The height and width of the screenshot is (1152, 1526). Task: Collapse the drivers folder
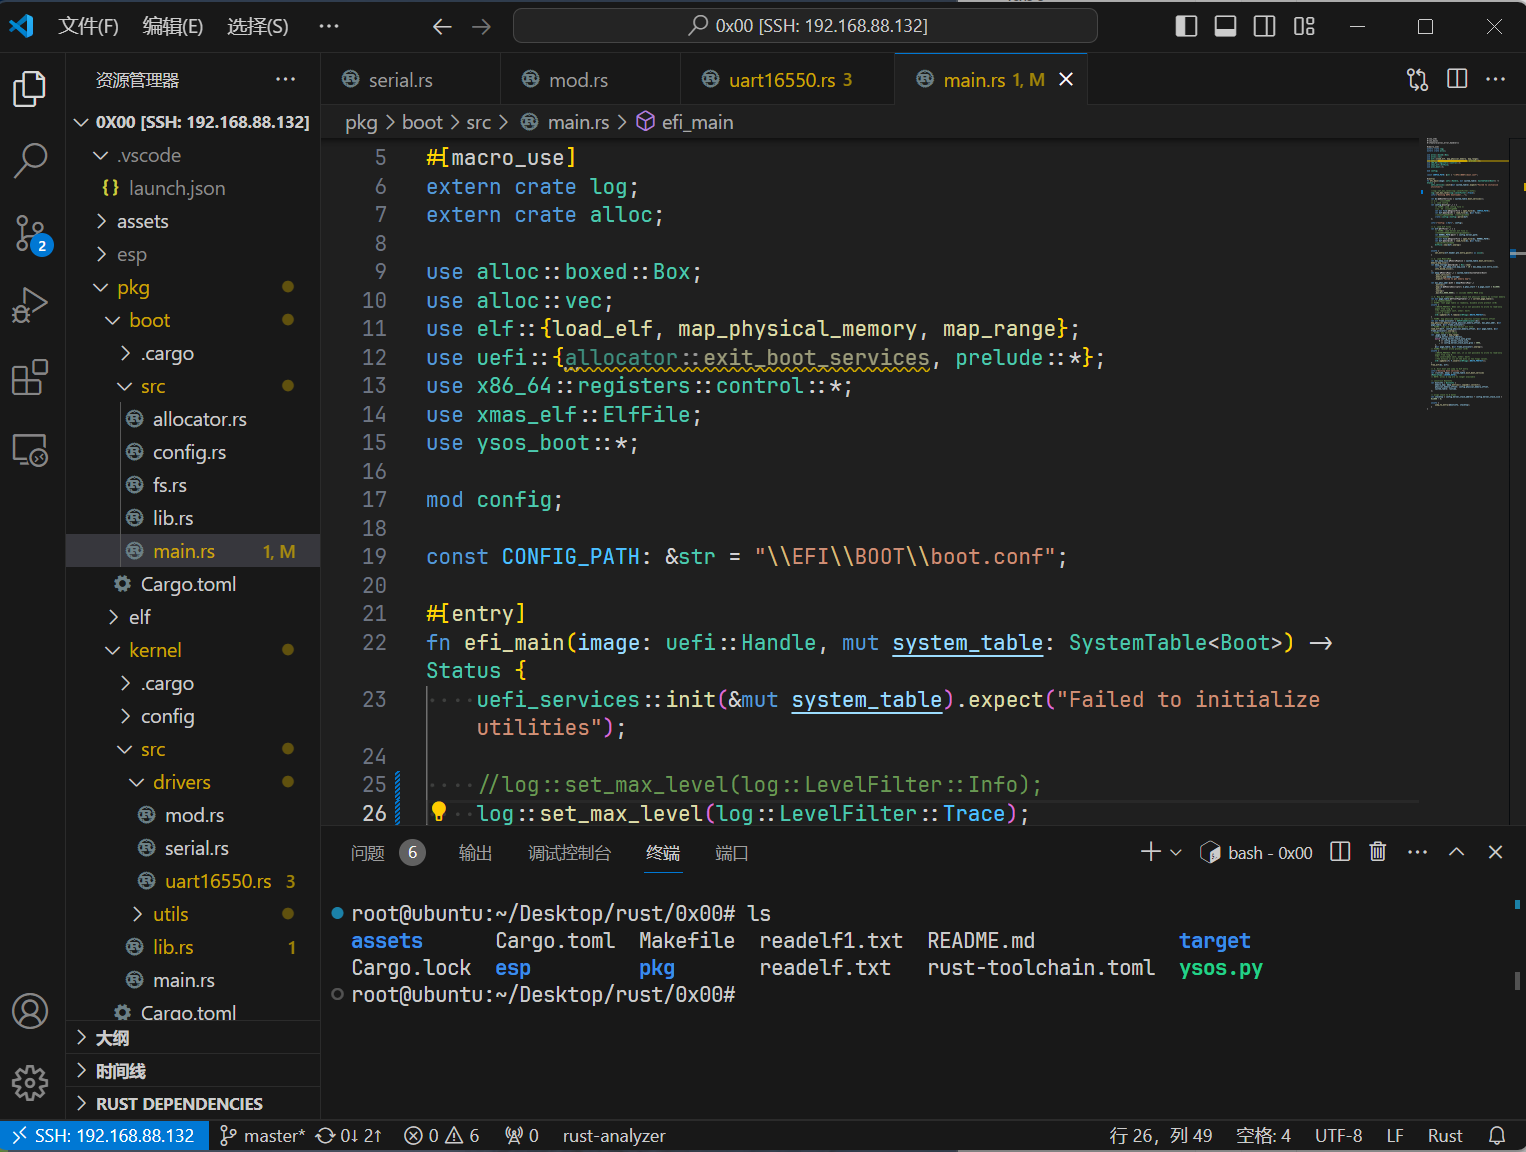point(193,782)
